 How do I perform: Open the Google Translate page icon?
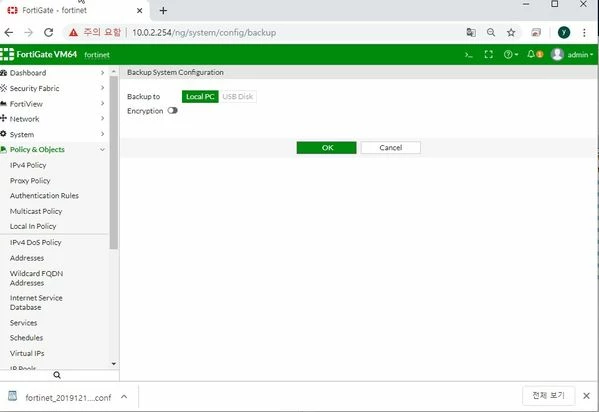pos(471,32)
